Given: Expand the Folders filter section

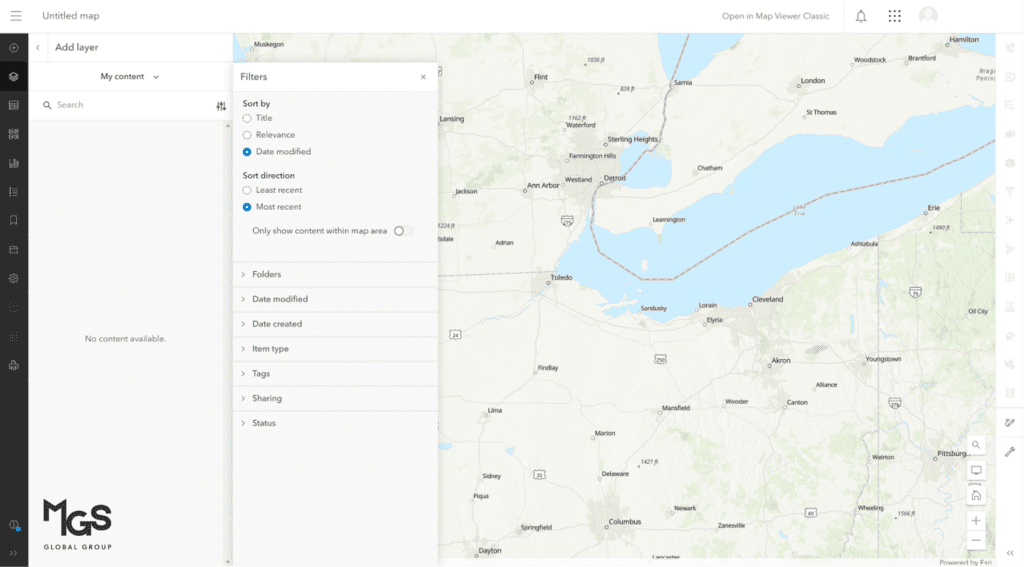Looking at the screenshot, I should pos(266,274).
